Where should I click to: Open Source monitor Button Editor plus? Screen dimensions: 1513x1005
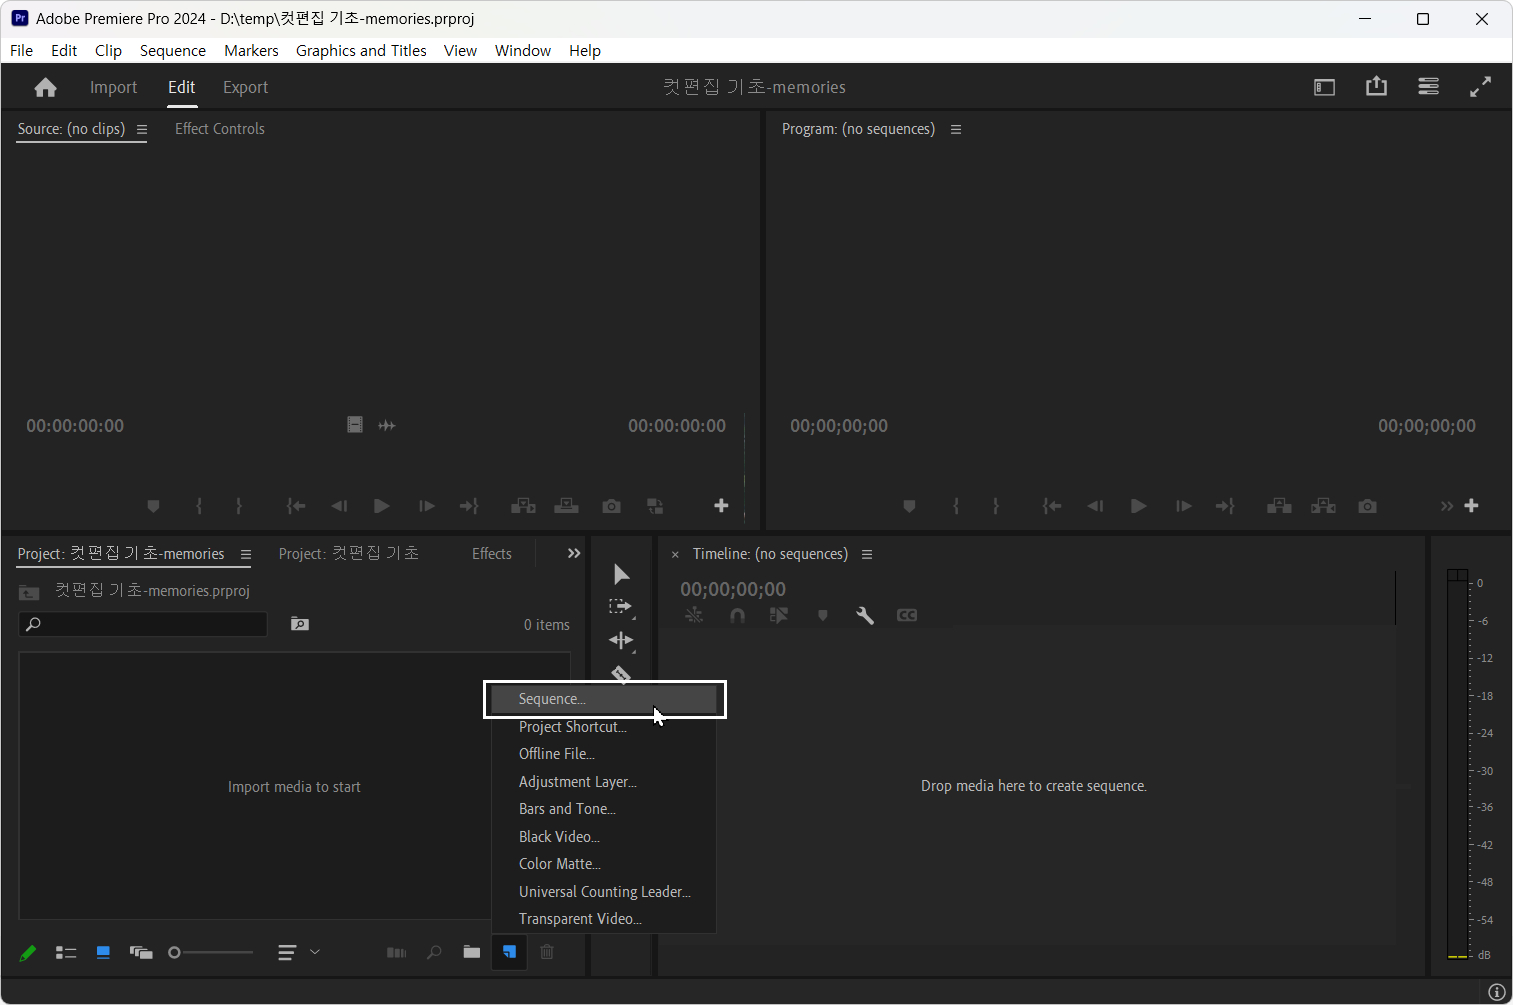click(721, 506)
